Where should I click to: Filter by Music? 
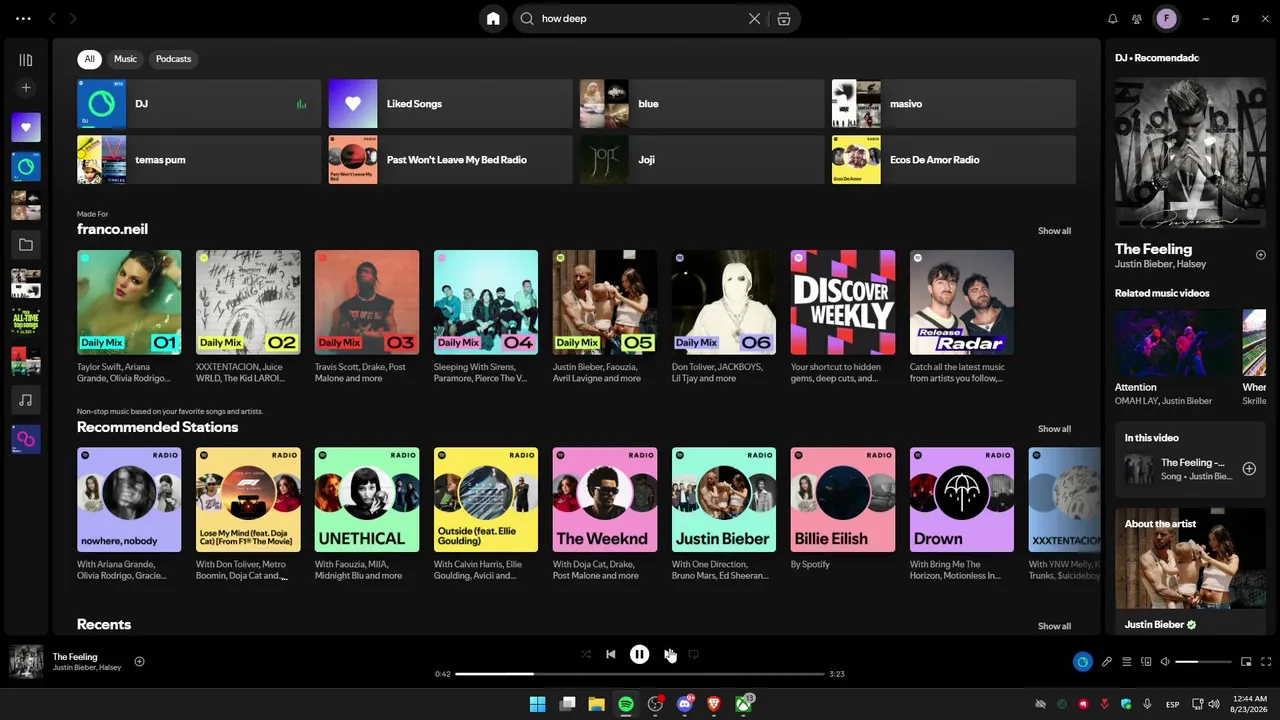pos(125,59)
